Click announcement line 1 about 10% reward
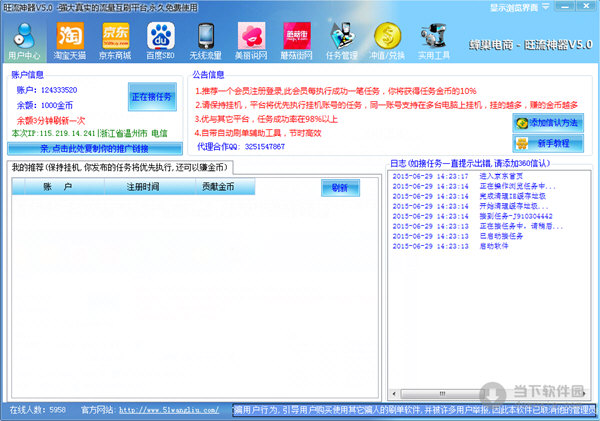 (336, 91)
